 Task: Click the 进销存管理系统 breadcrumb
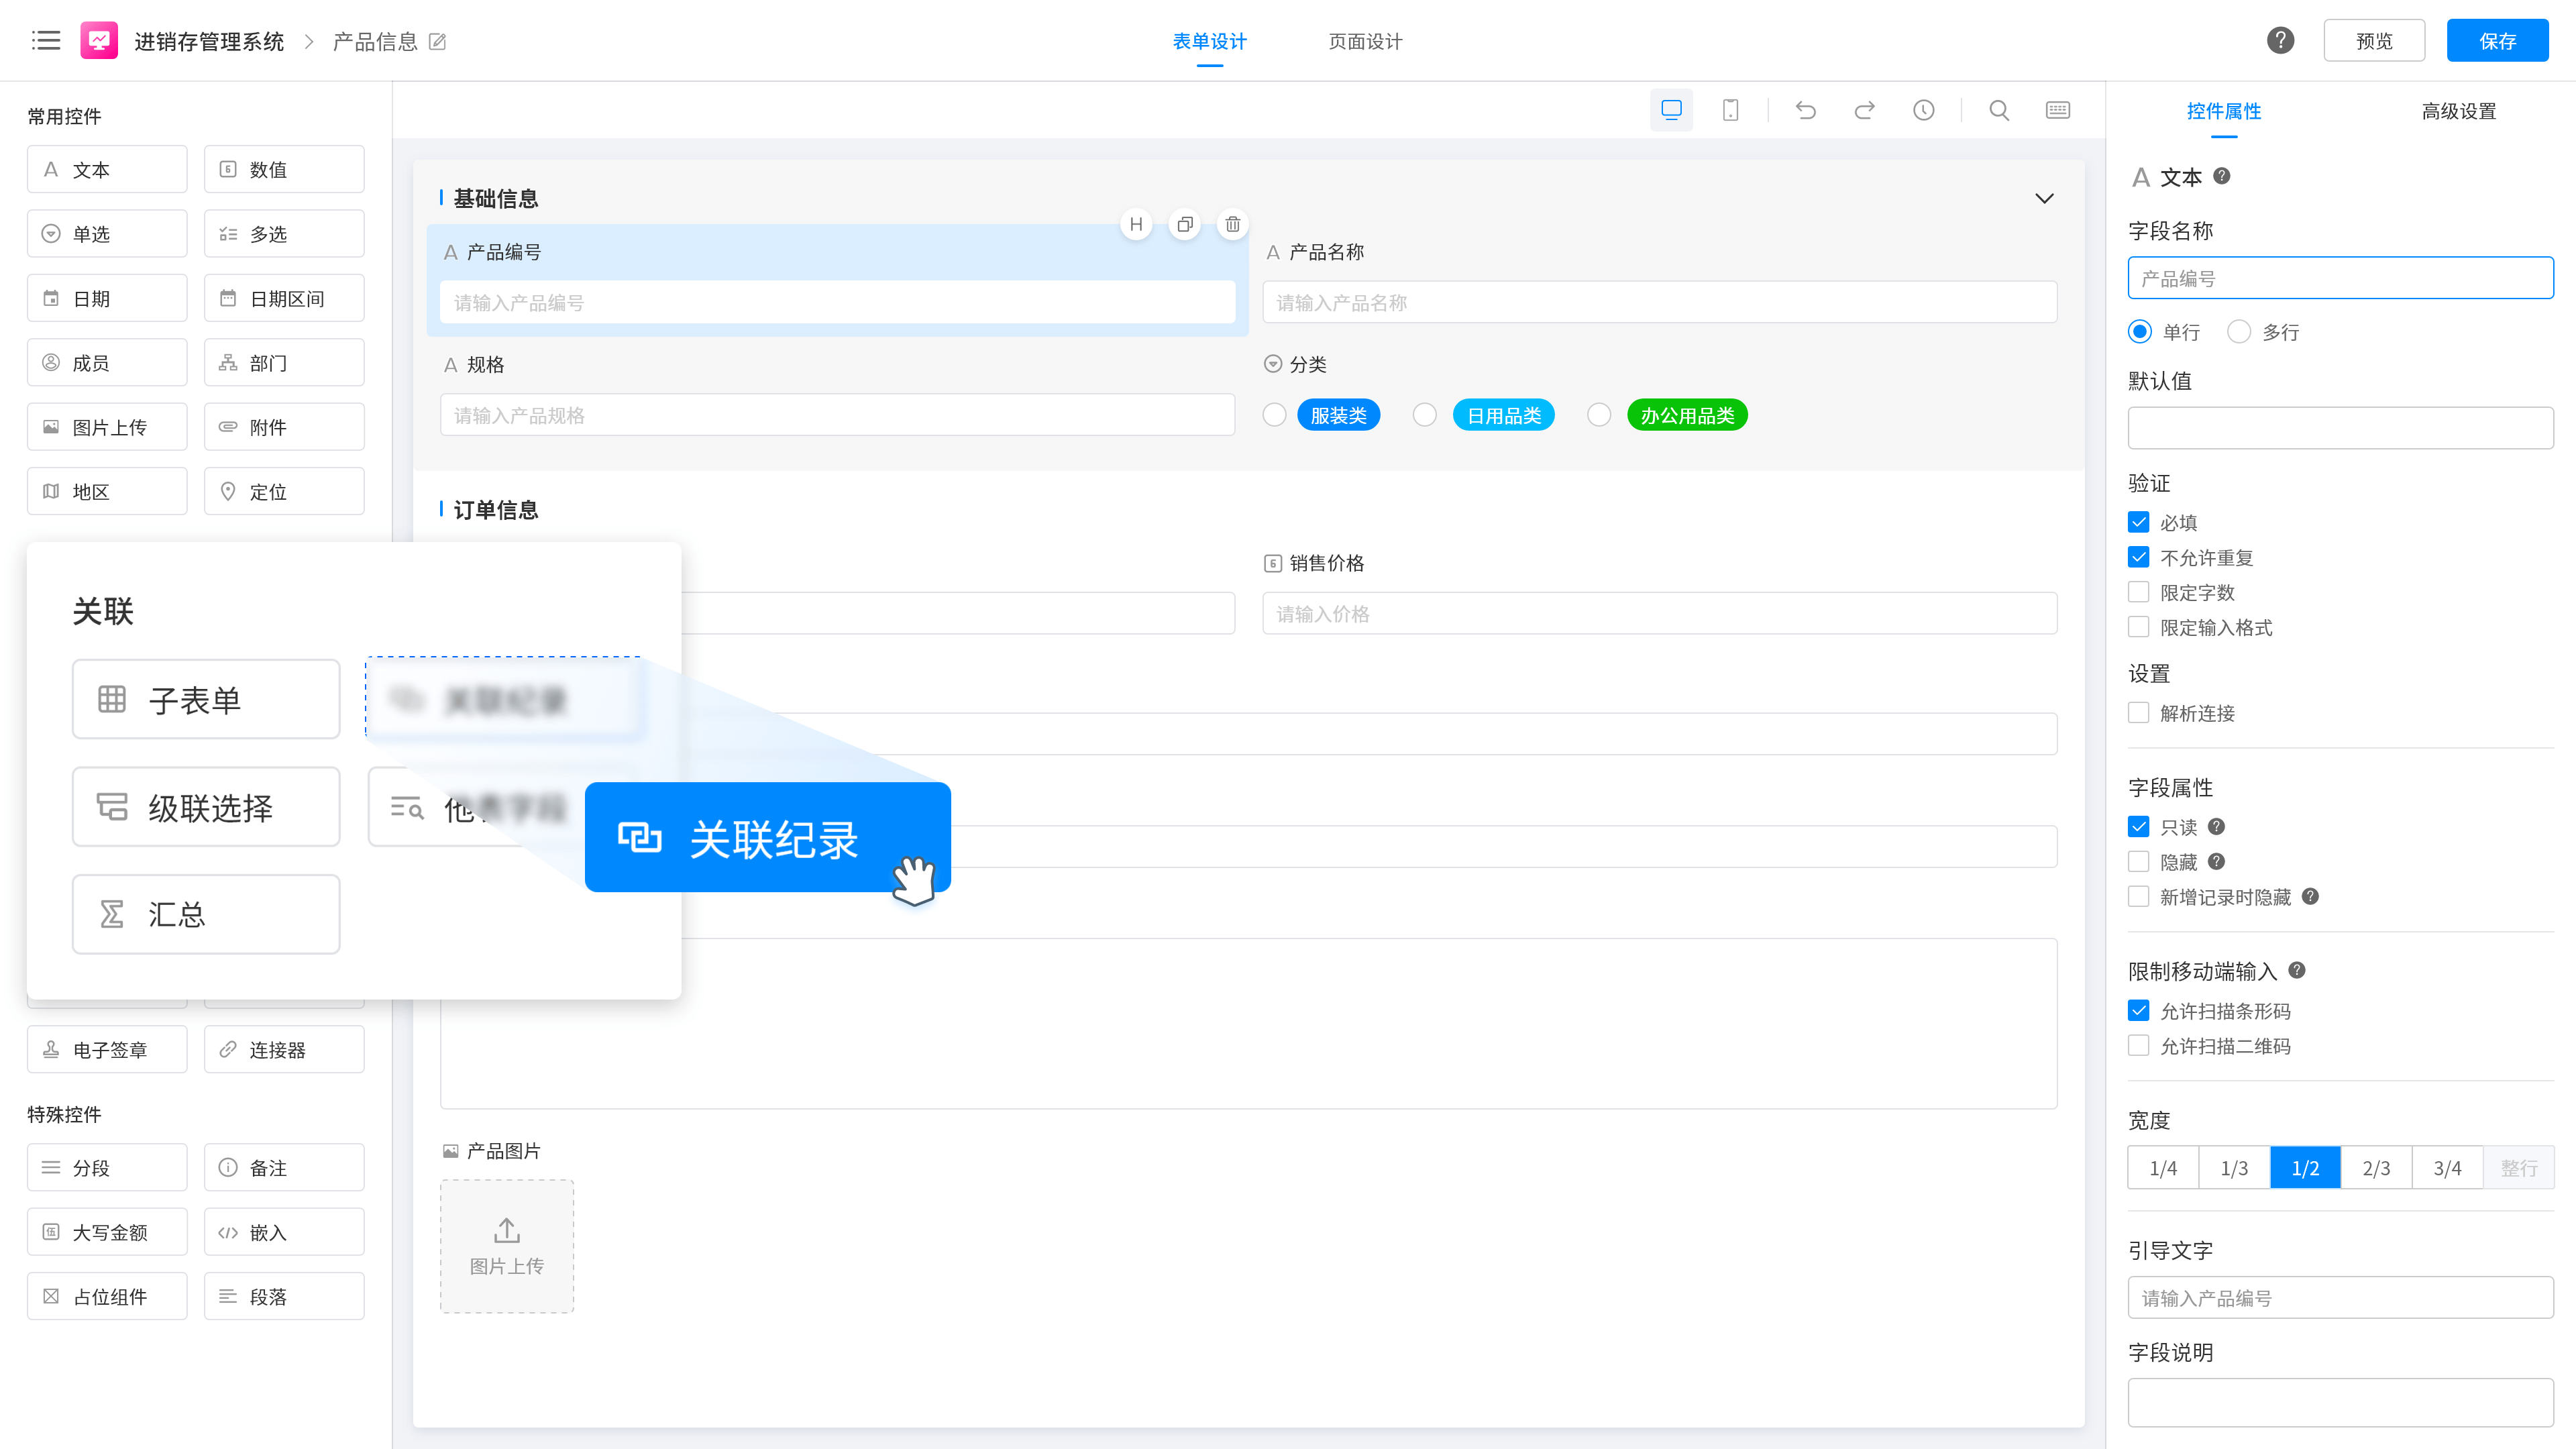209,41
